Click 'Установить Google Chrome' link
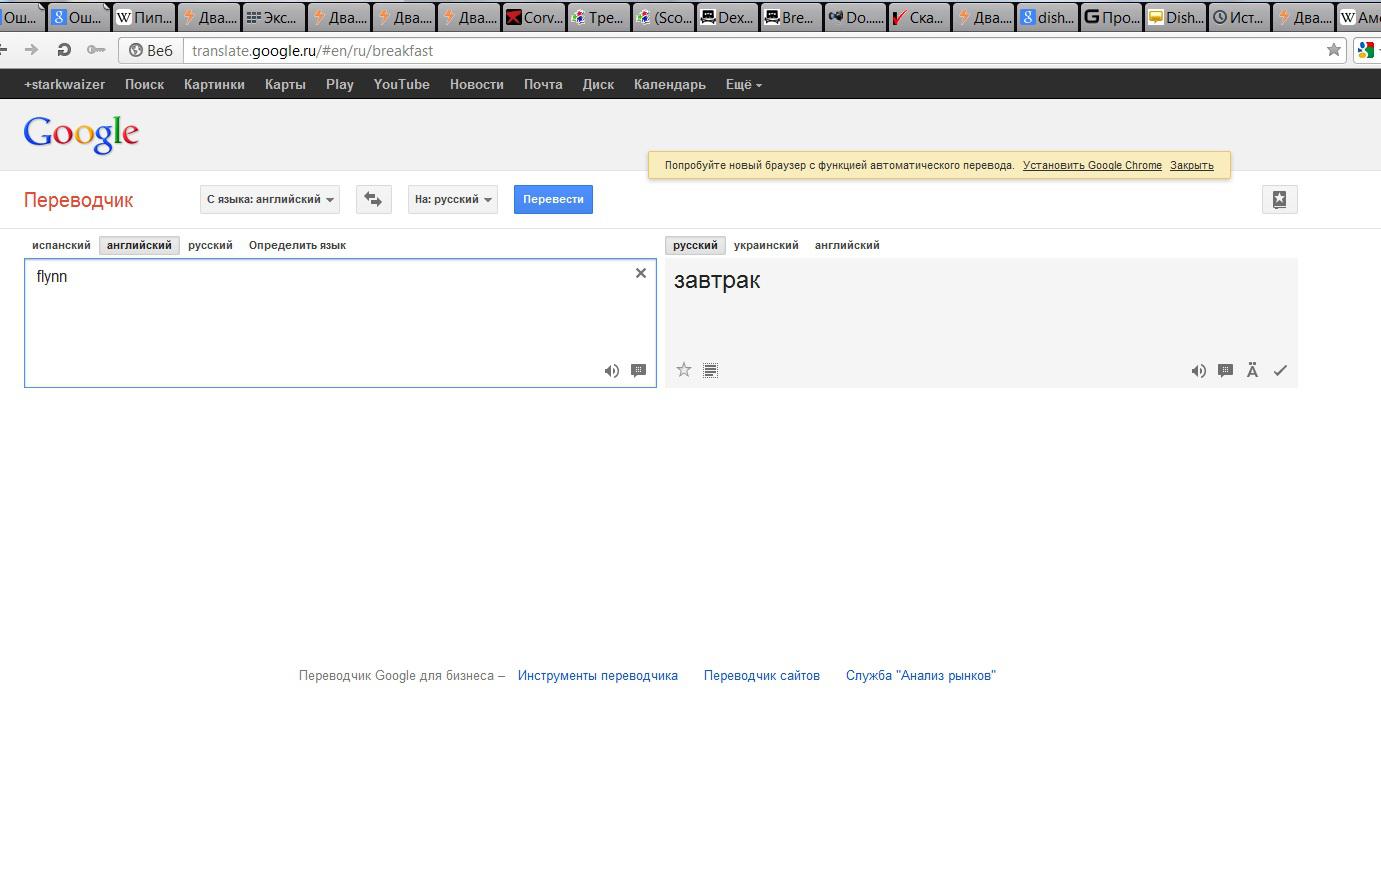 click(1092, 165)
